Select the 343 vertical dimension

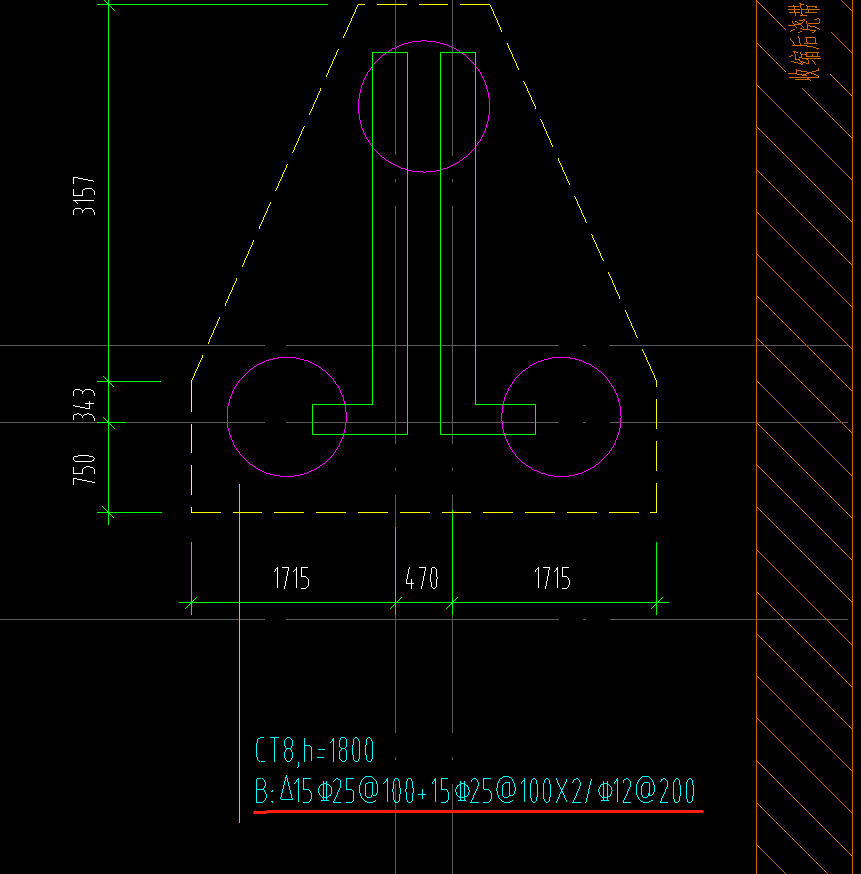coord(84,405)
